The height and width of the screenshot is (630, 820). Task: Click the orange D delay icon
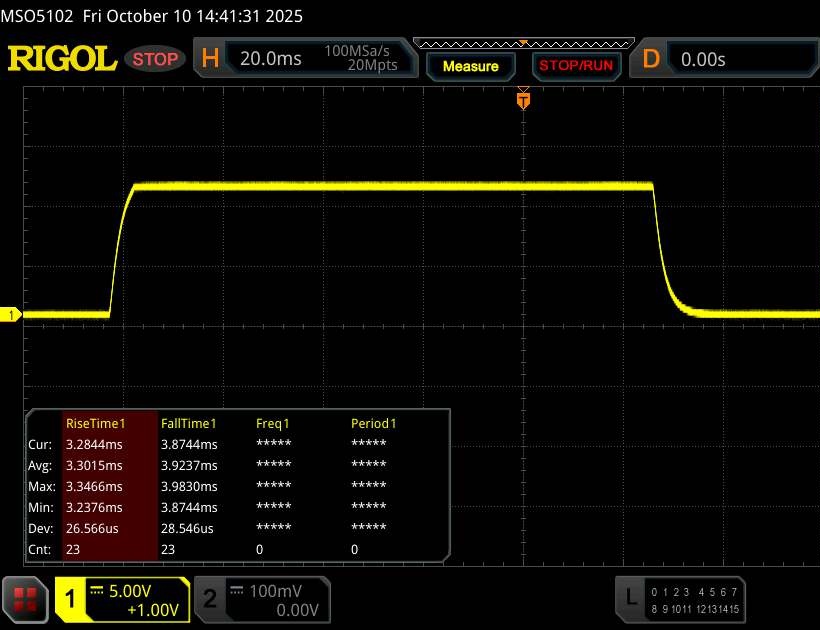pyautogui.click(x=651, y=59)
